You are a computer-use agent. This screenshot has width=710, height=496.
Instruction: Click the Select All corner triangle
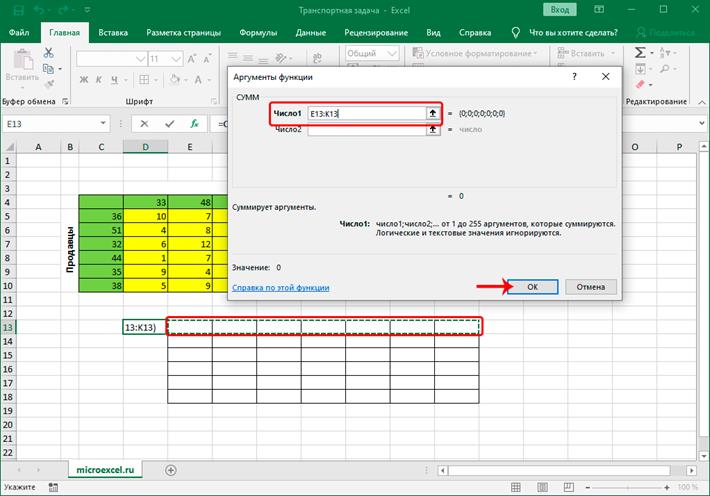click(x=9, y=147)
